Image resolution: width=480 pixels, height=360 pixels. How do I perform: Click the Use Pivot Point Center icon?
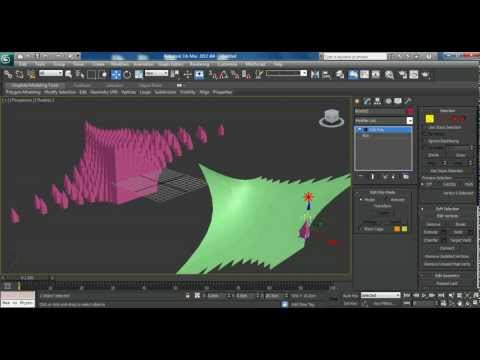tap(175, 74)
